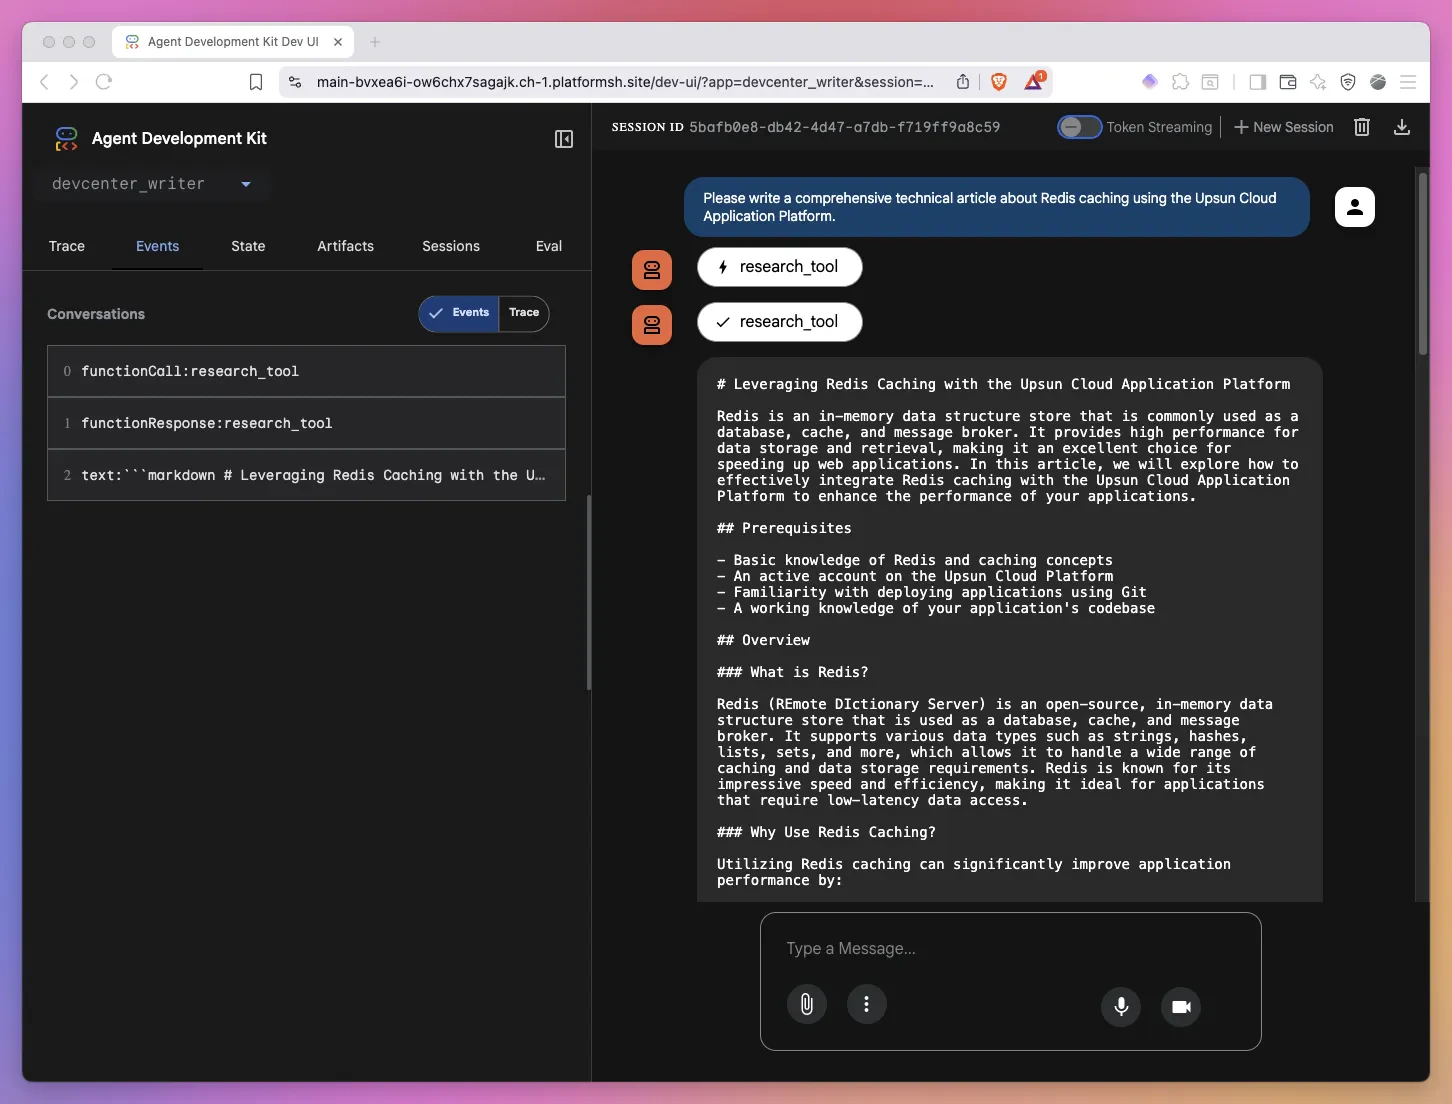This screenshot has height=1104, width=1452.
Task: Click the session ID value
Action: [844, 127]
